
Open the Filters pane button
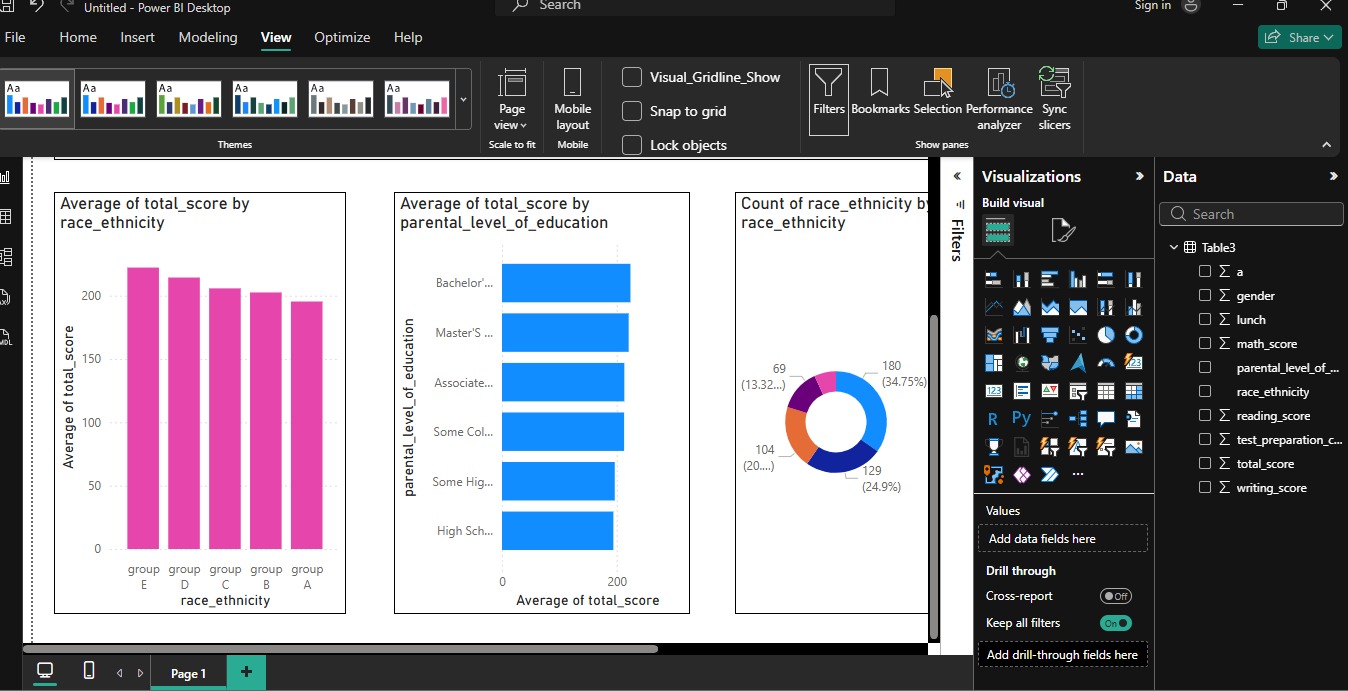[x=828, y=97]
